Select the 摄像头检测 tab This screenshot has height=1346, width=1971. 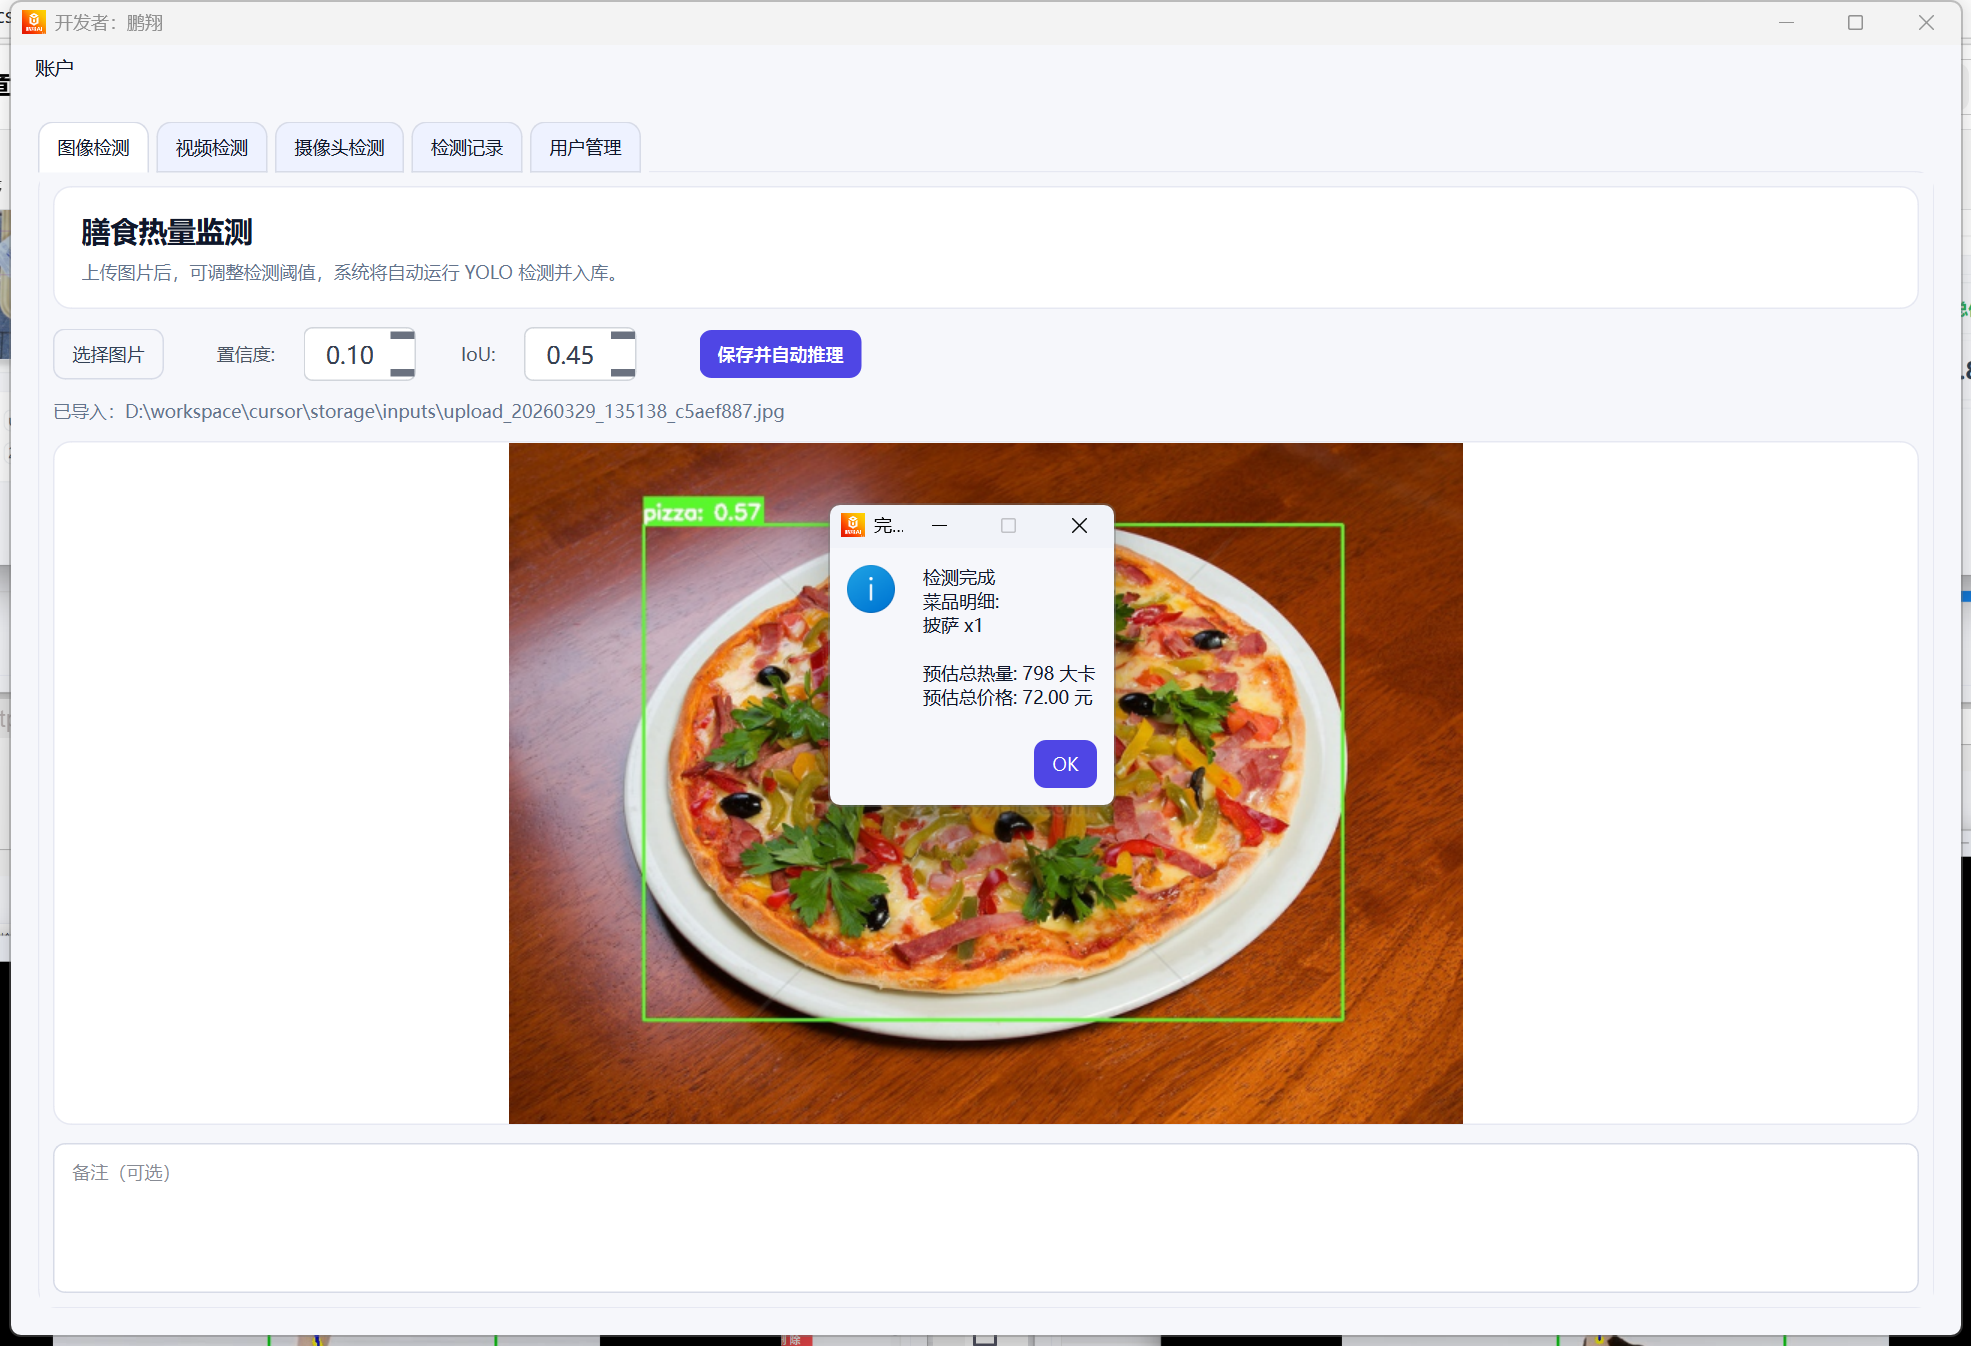(339, 148)
